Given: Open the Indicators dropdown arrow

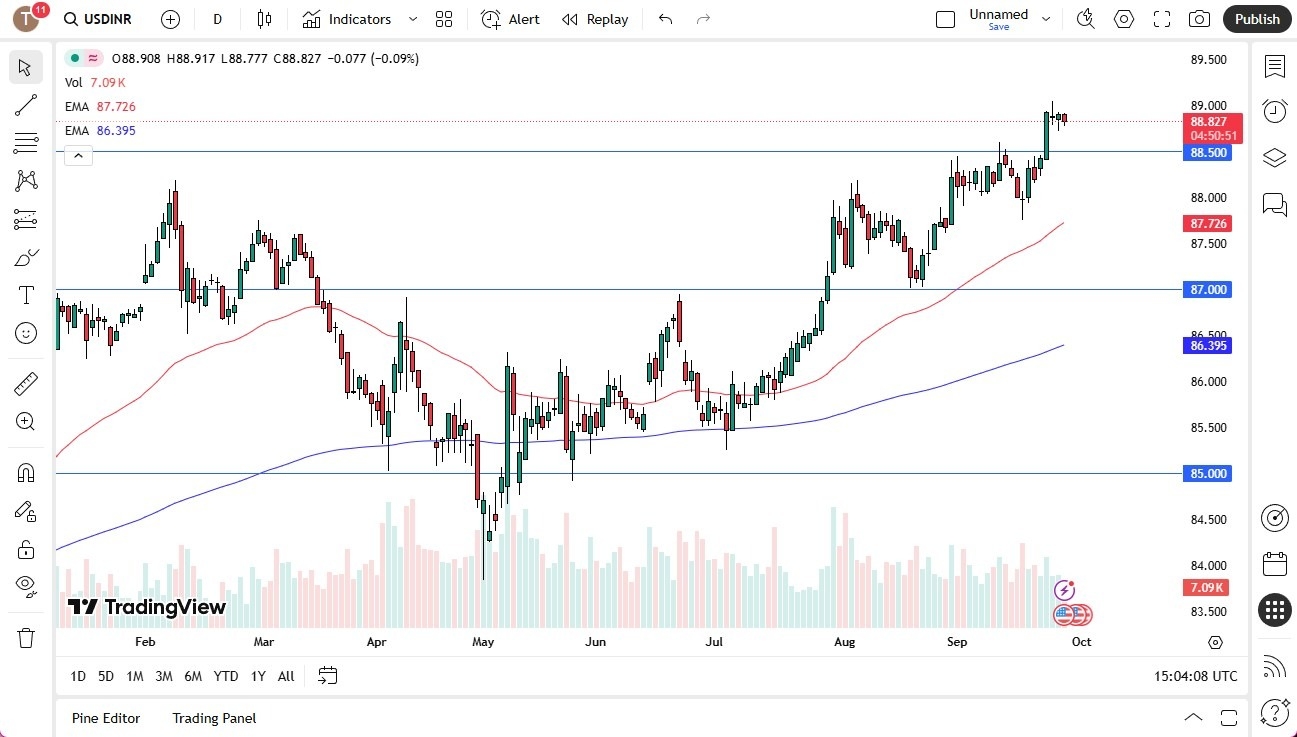Looking at the screenshot, I should coord(412,19).
